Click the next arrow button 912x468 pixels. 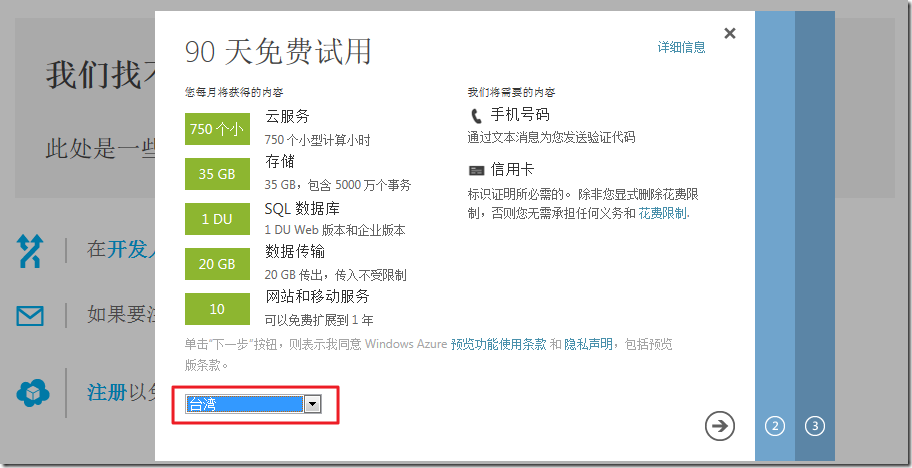[x=719, y=426]
